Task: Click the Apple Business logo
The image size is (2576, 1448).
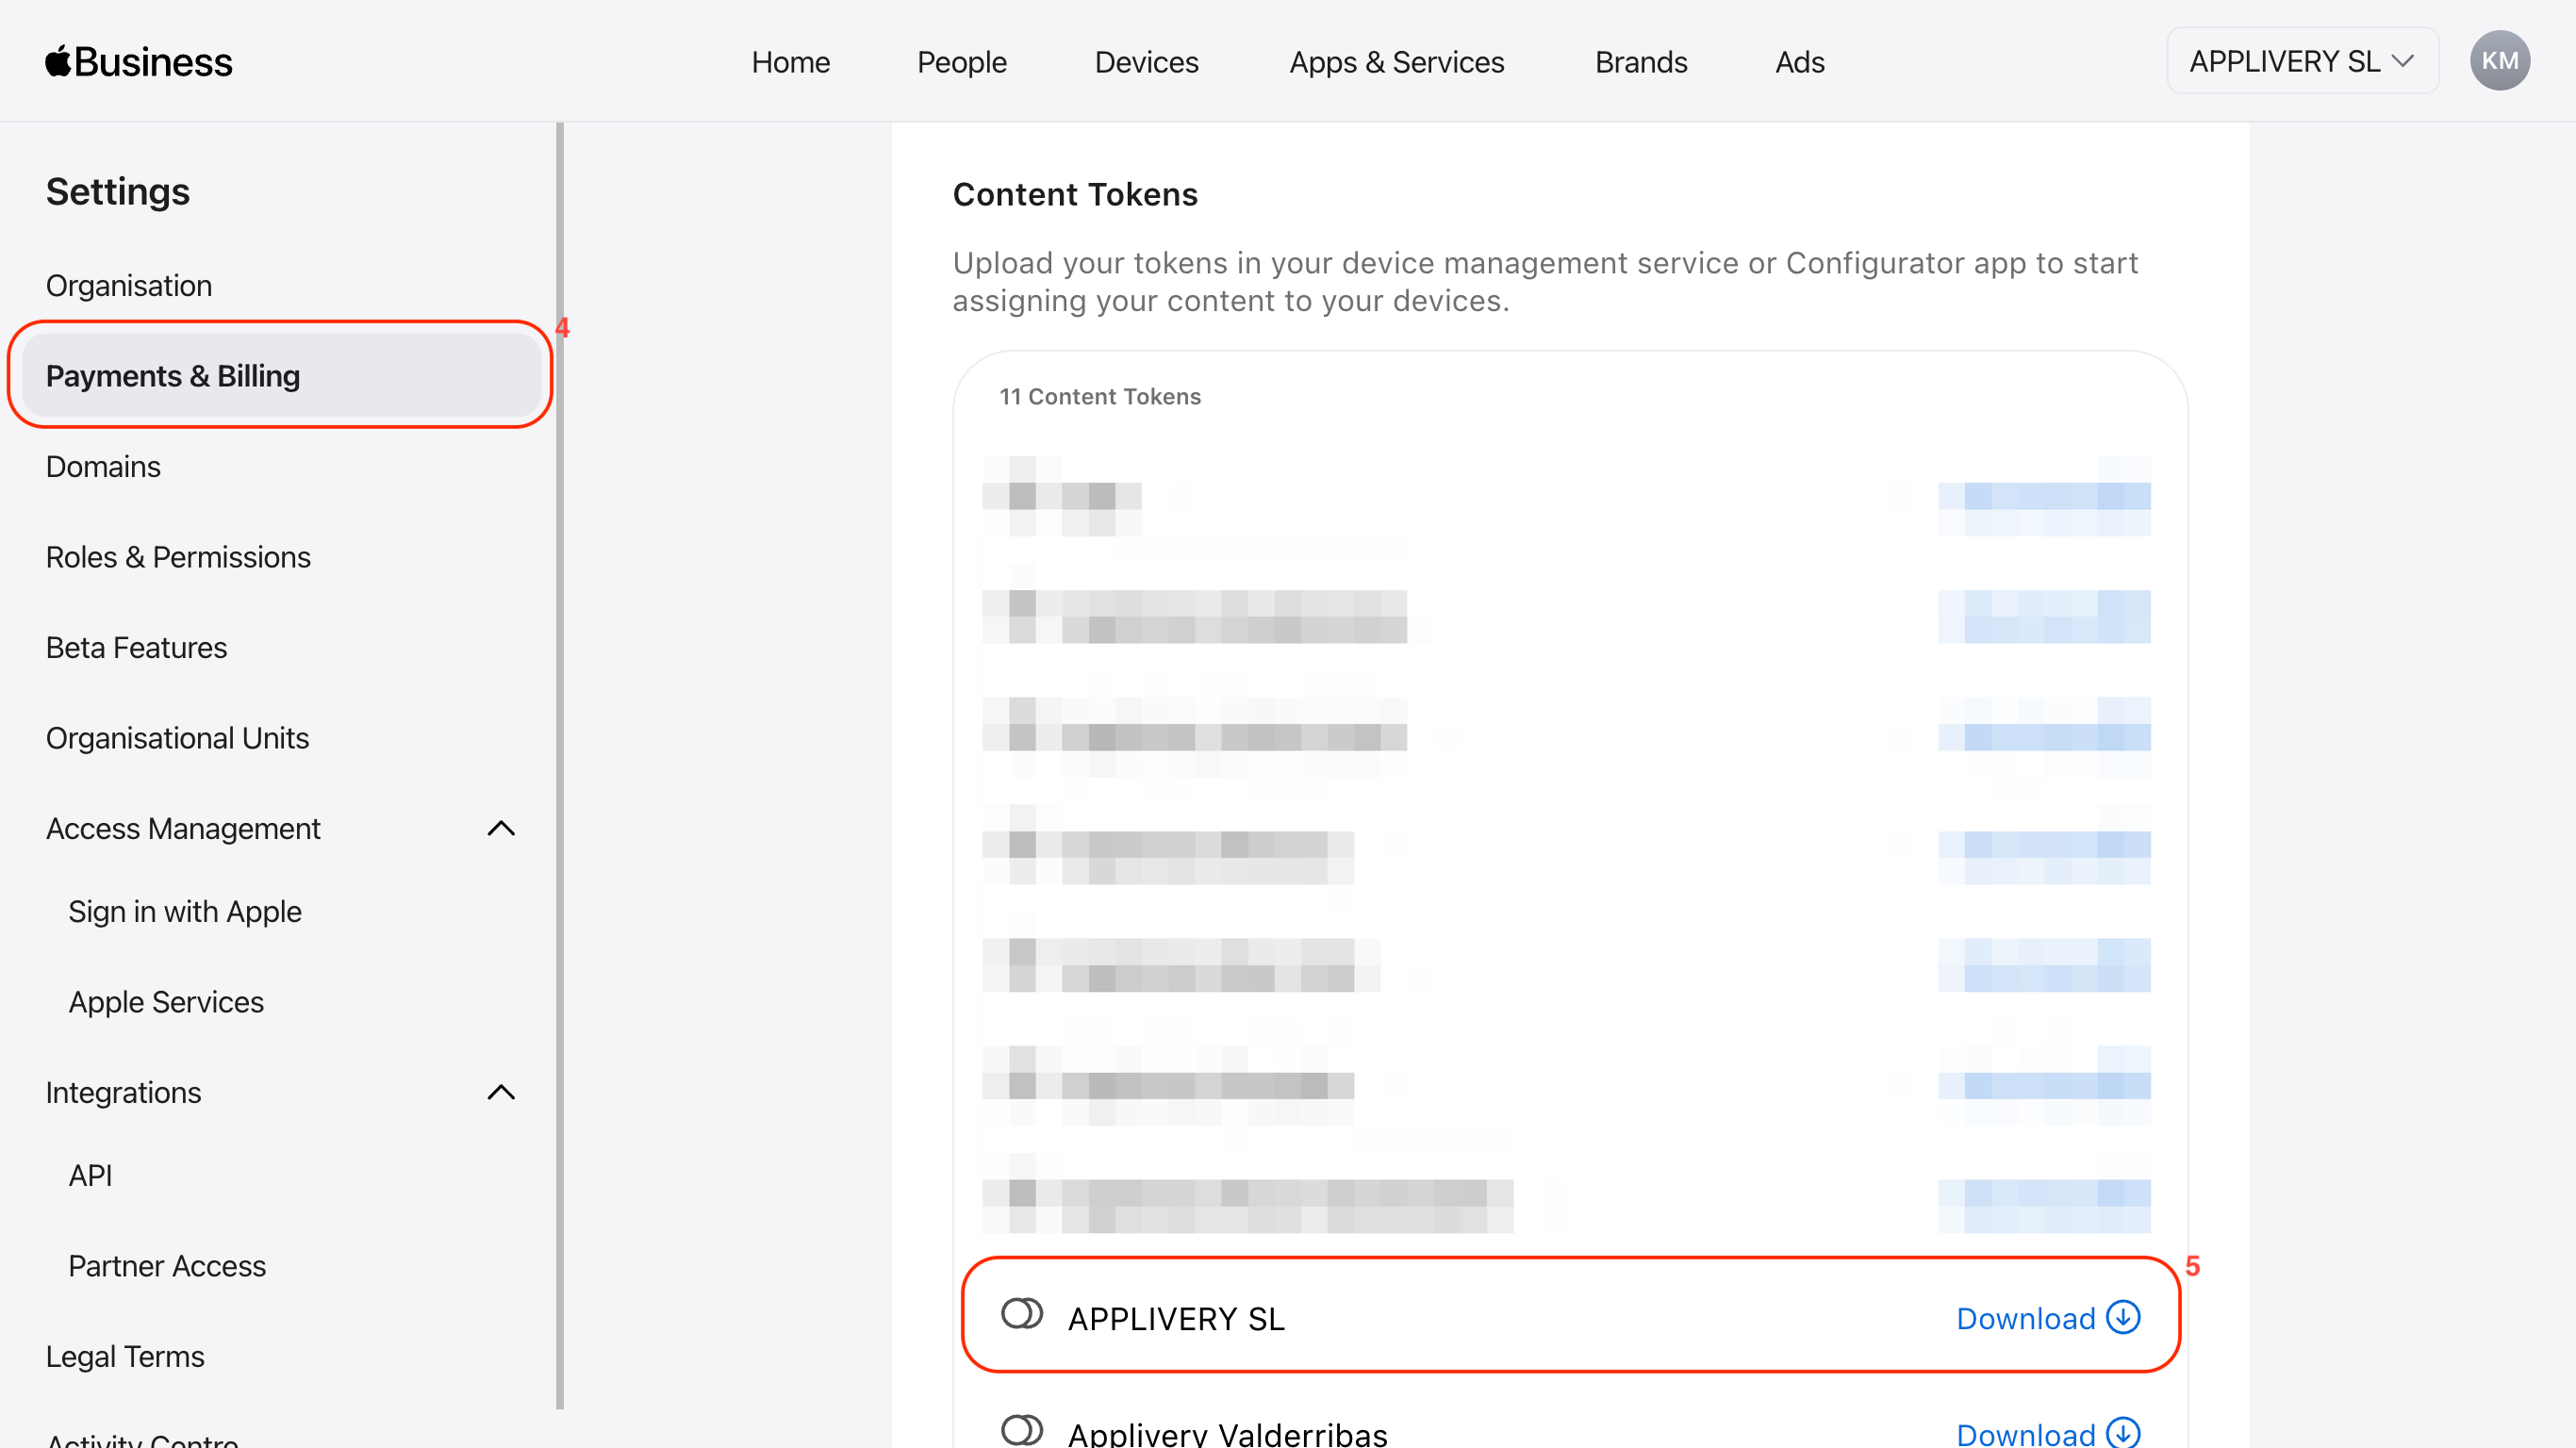Action: tap(139, 62)
